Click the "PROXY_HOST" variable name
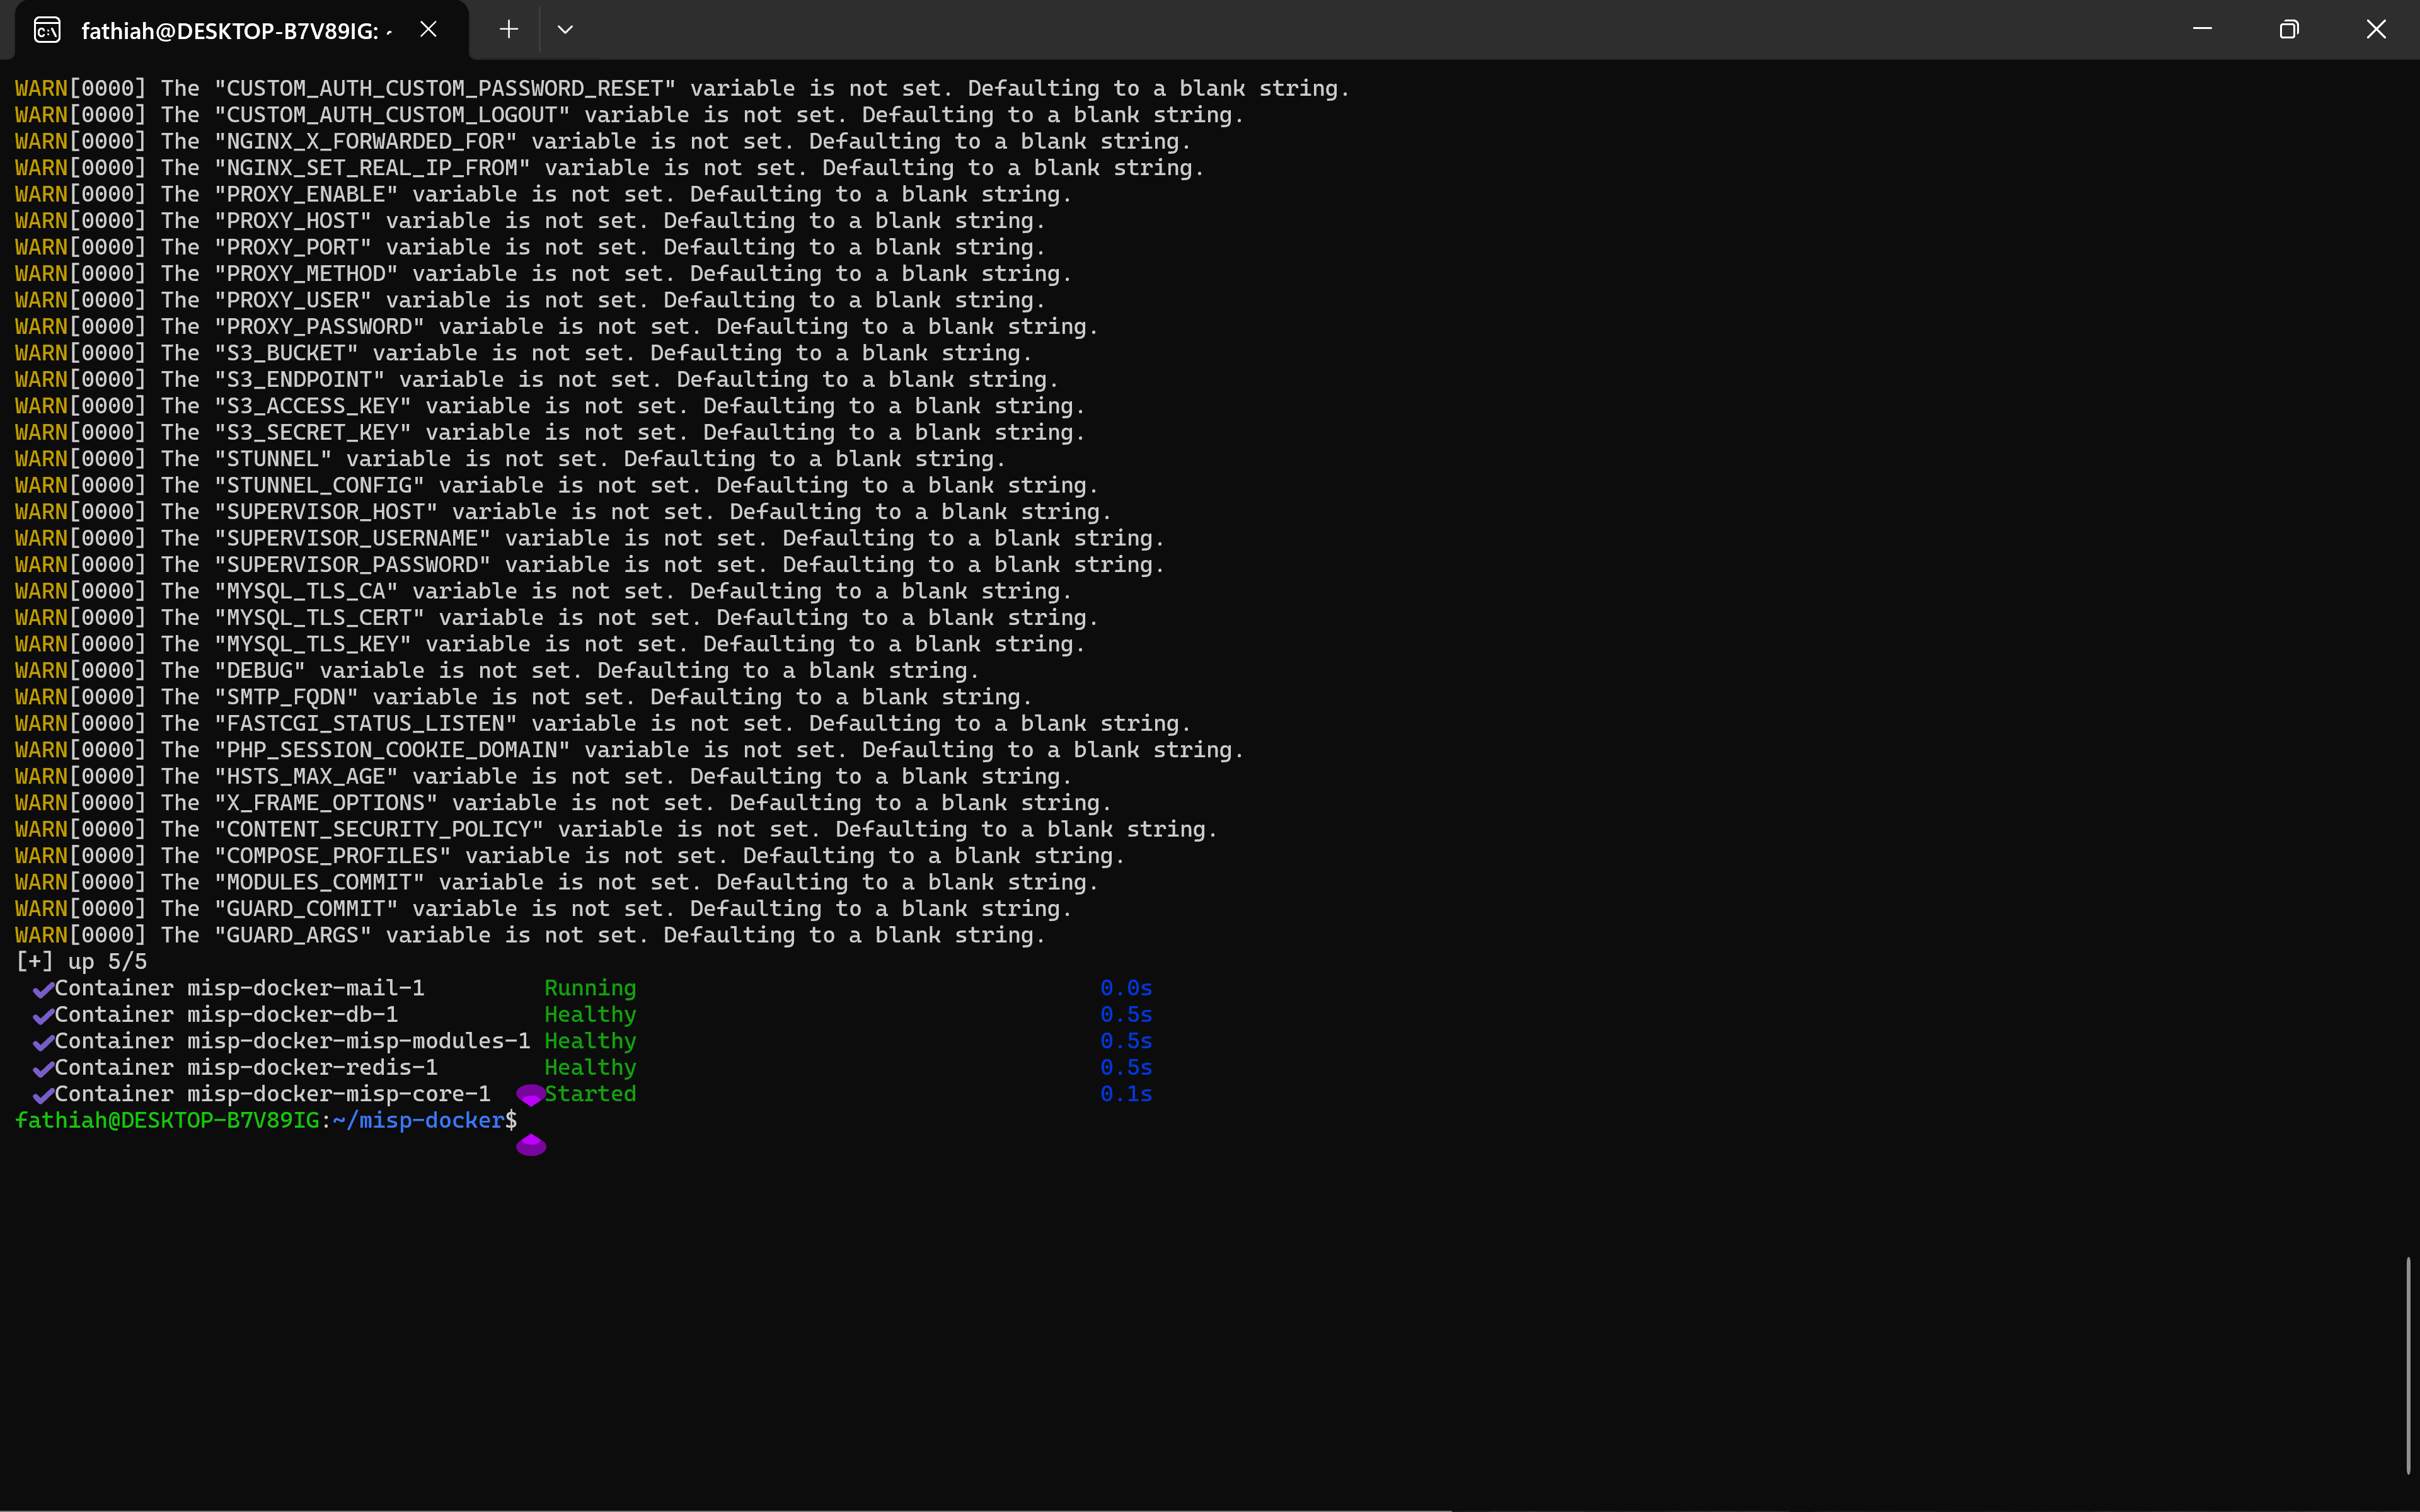The image size is (2420, 1512). [293, 221]
